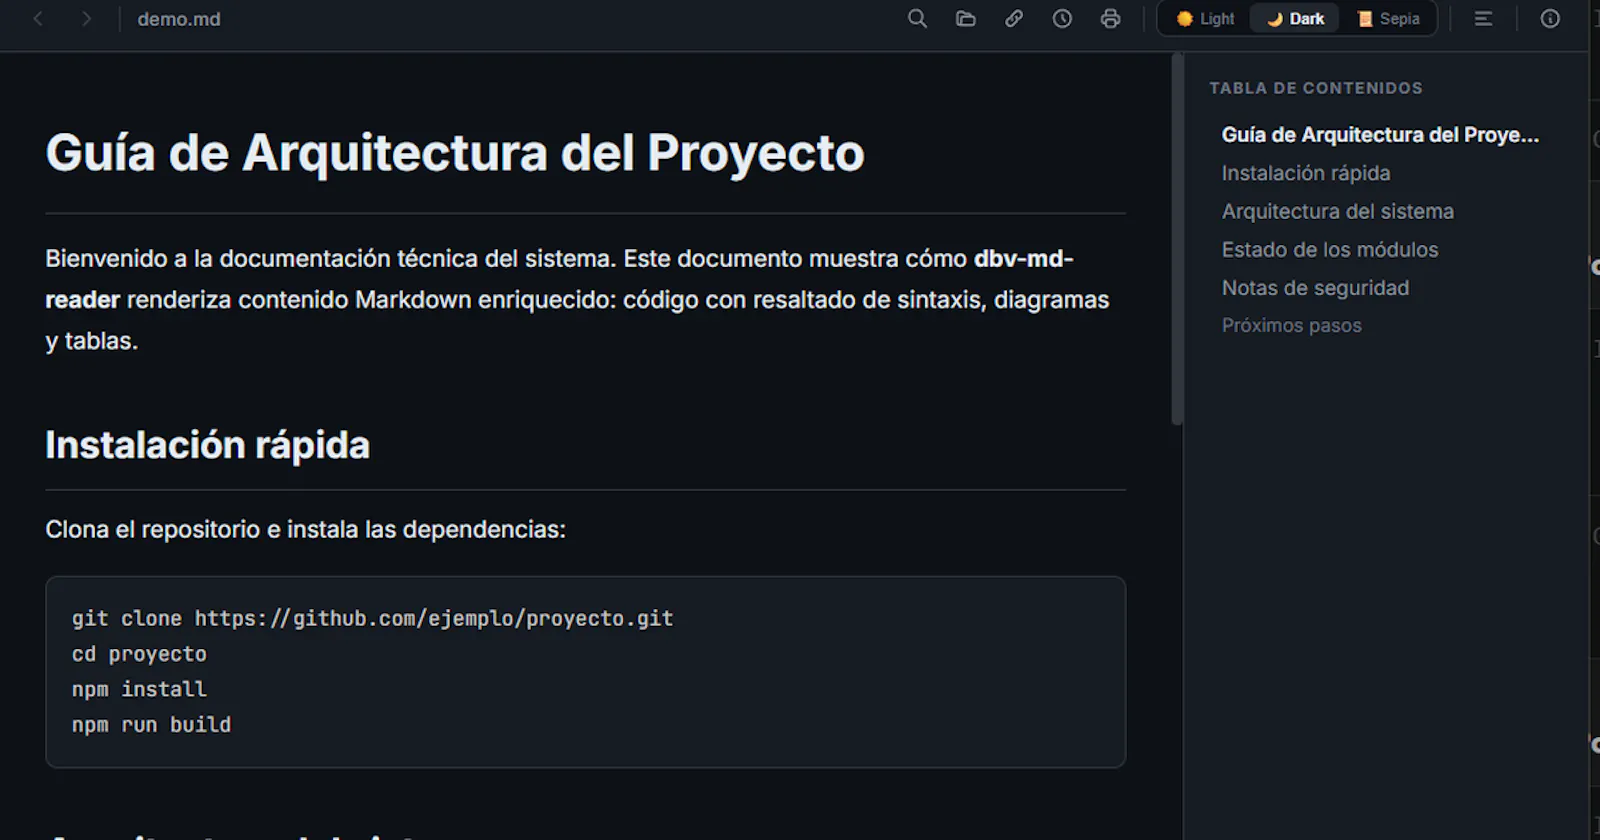Viewport: 1600px width, 840px height.
Task: Jump to Guía de Arquitectura del Proye... entry
Action: (x=1380, y=135)
